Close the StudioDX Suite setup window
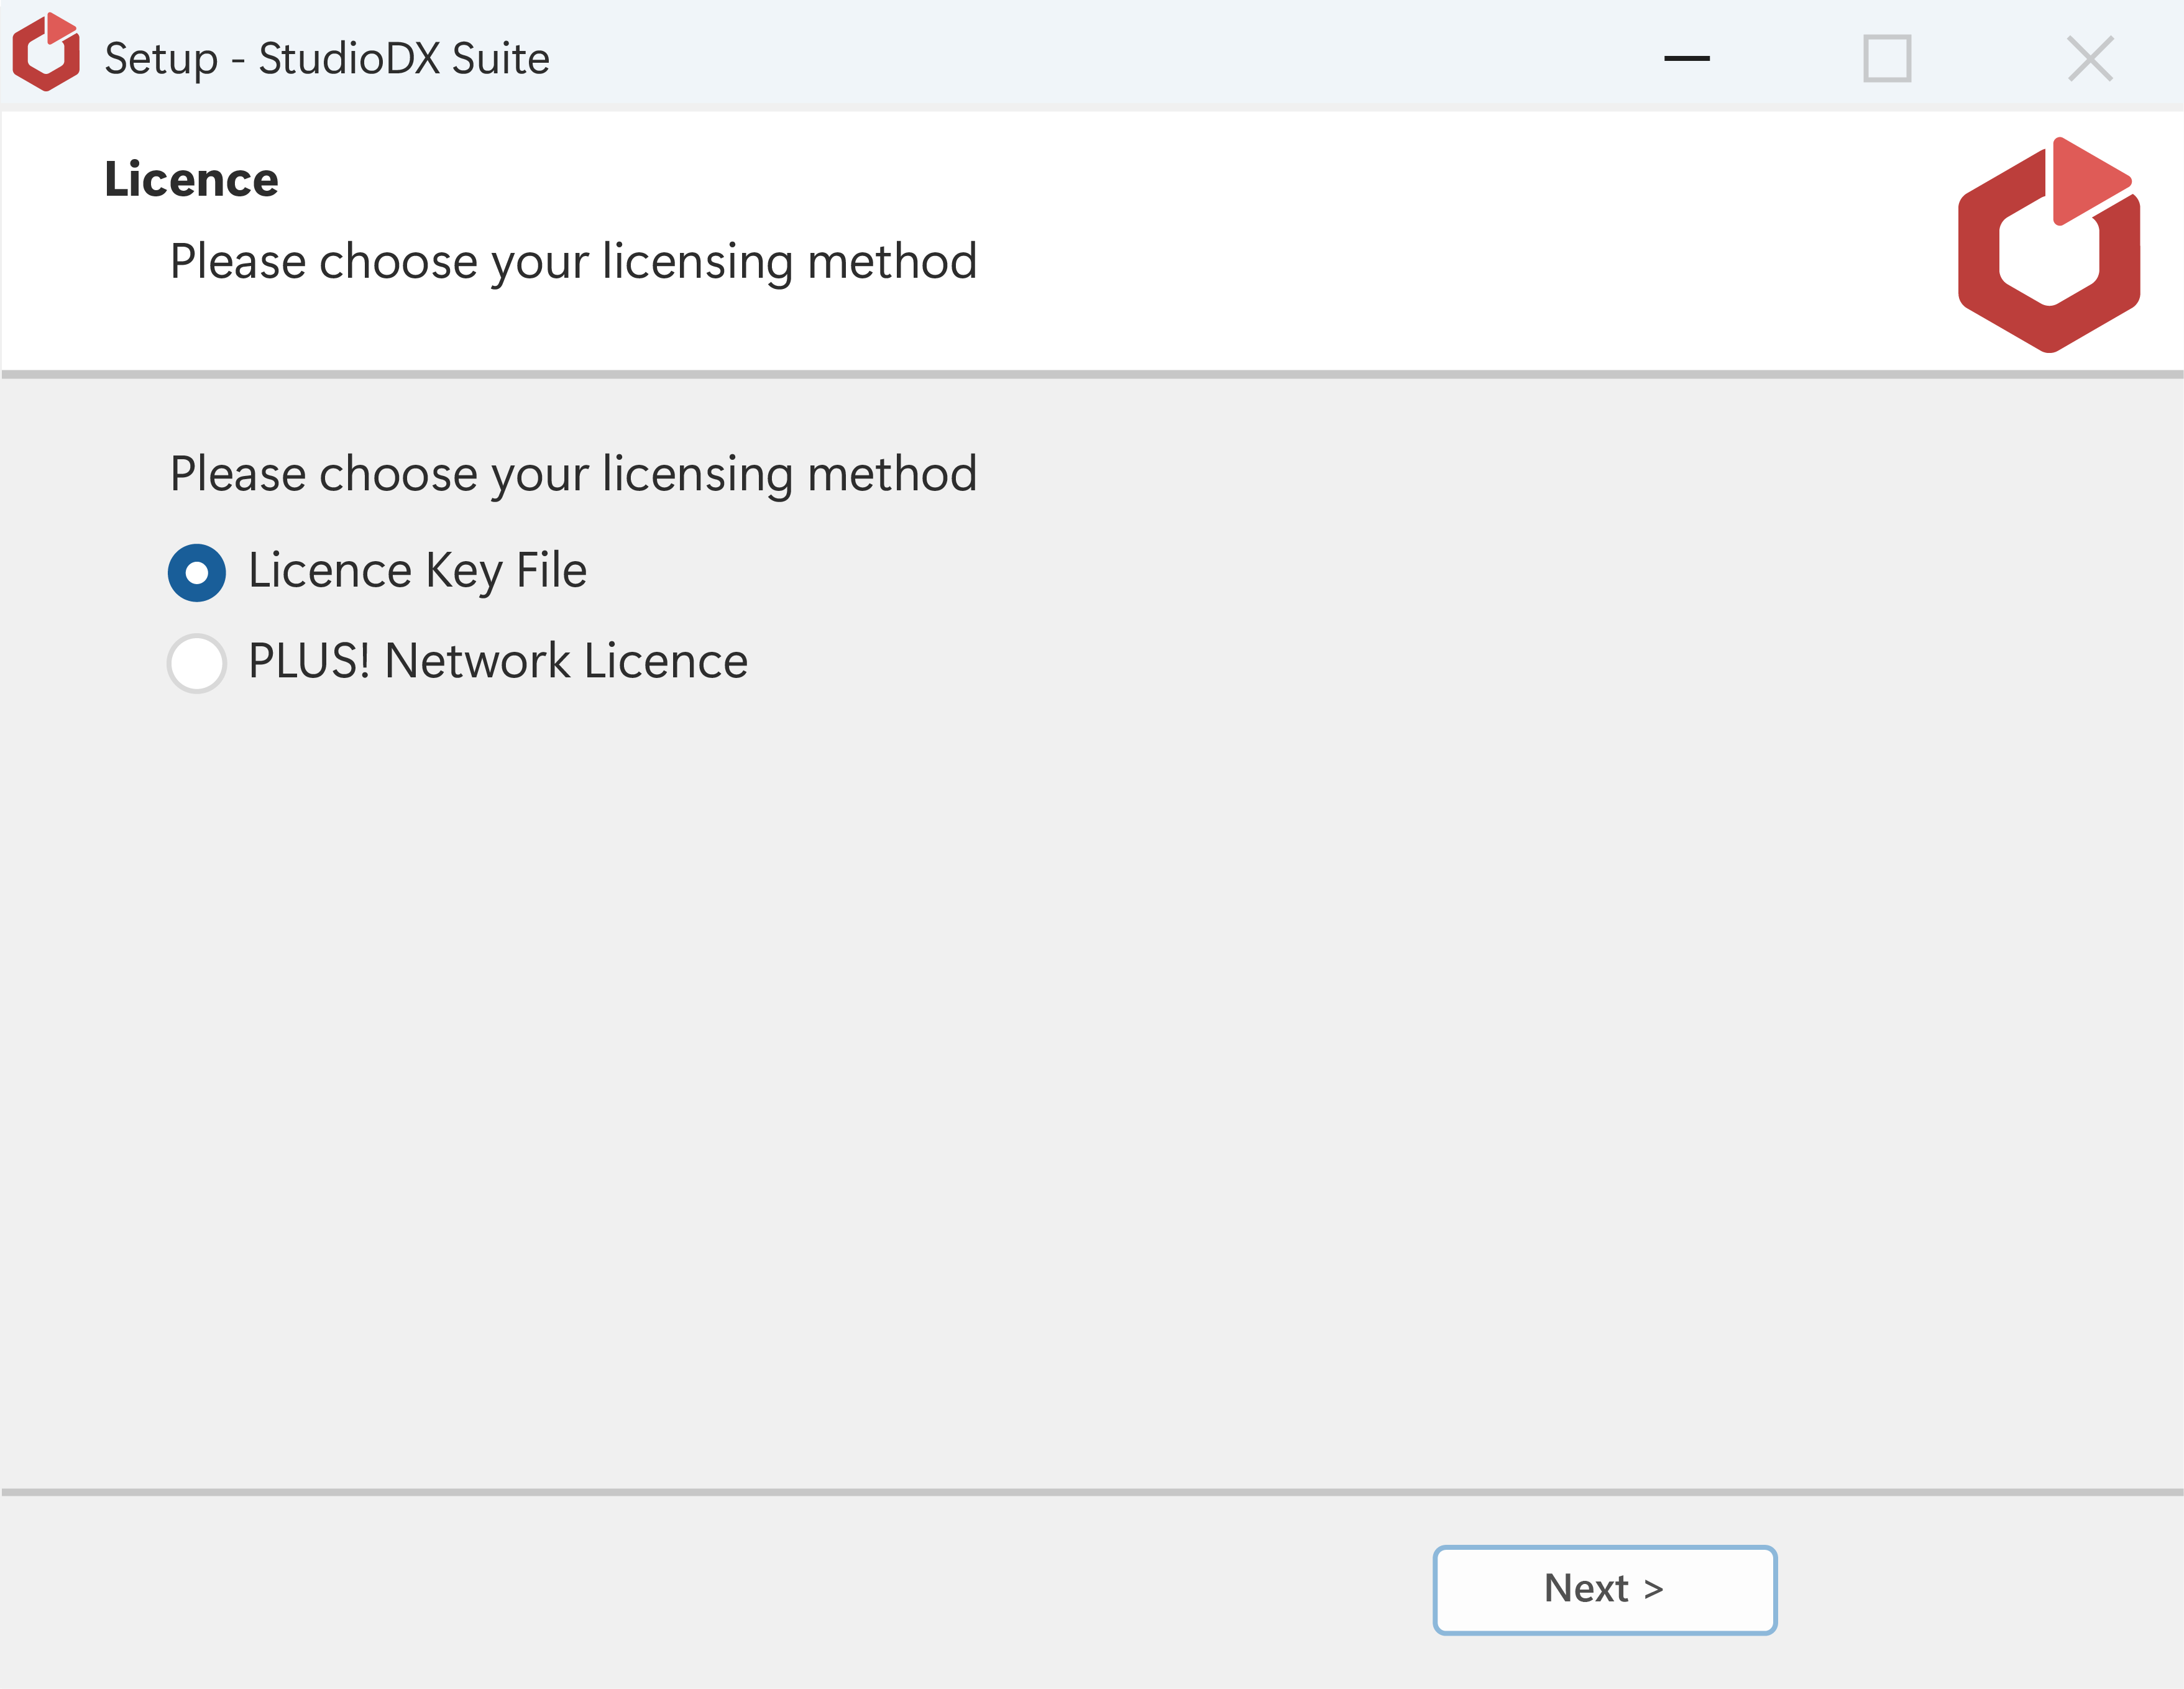Image resolution: width=2184 pixels, height=1689 pixels. pos(2090,58)
